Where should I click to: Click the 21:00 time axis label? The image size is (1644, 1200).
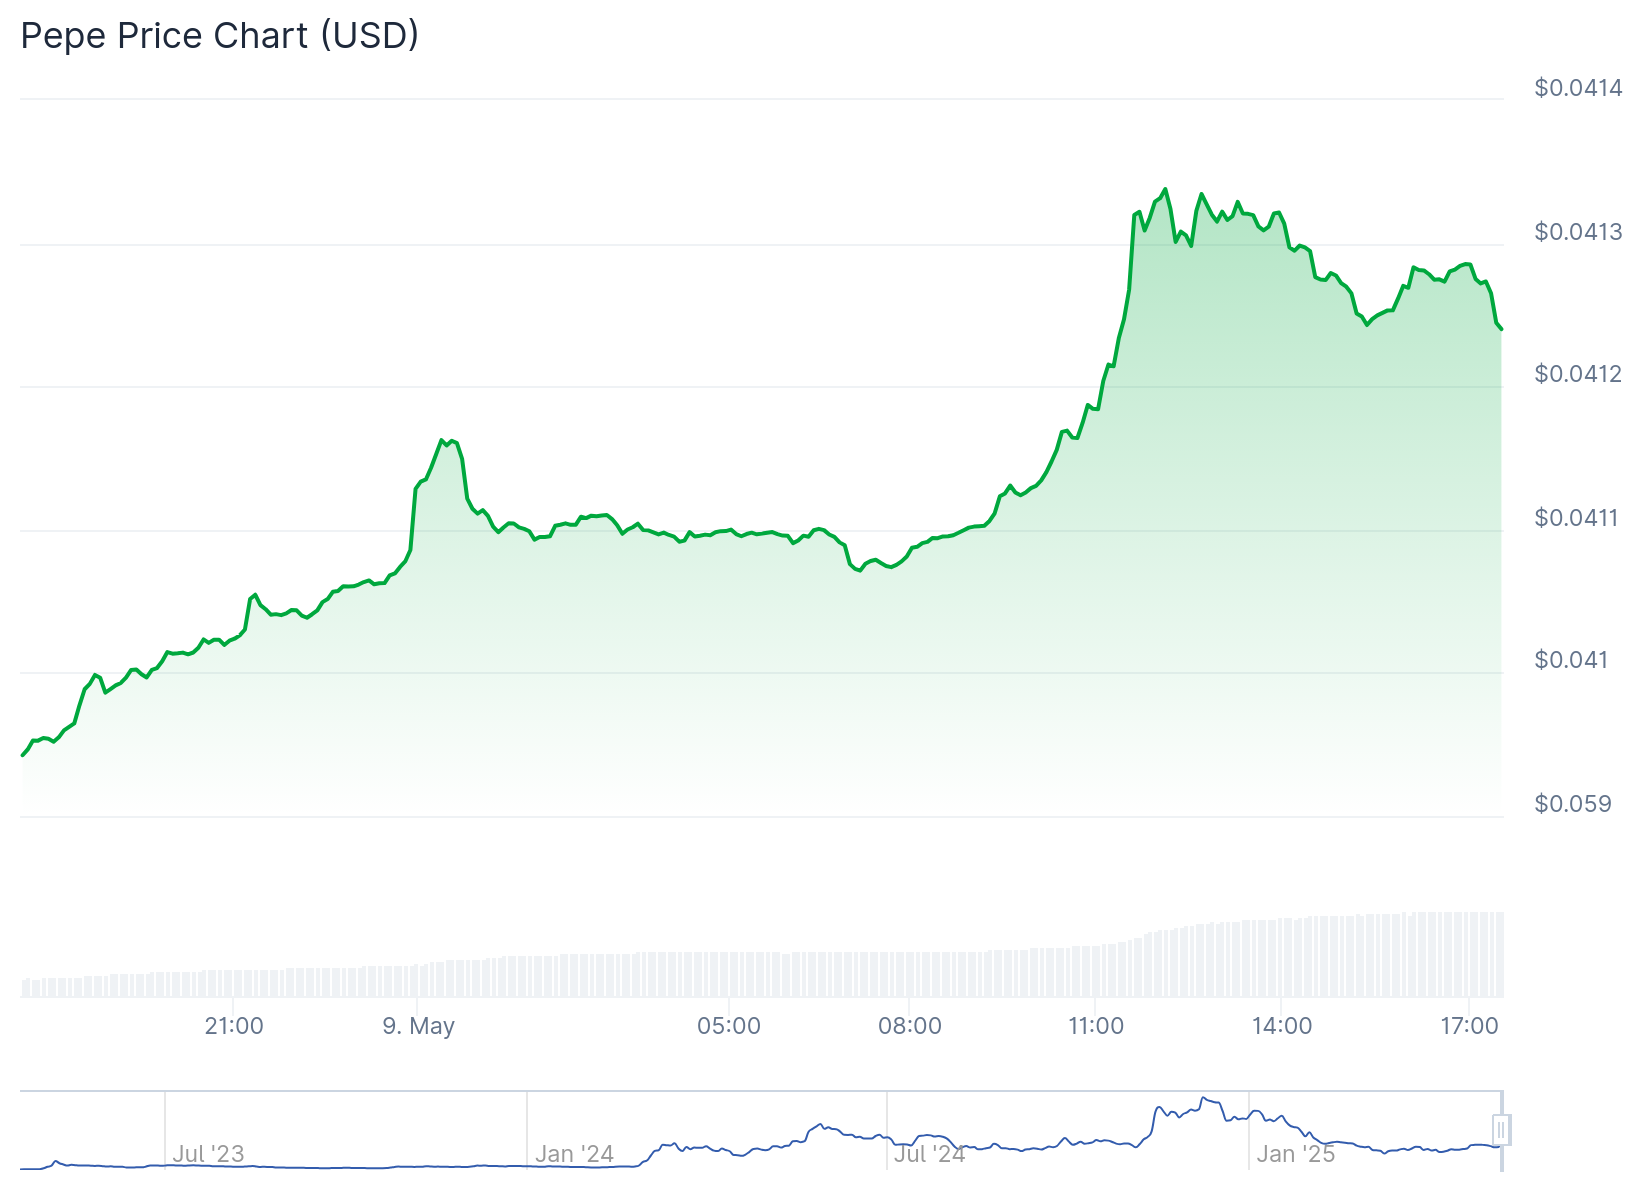(234, 1026)
